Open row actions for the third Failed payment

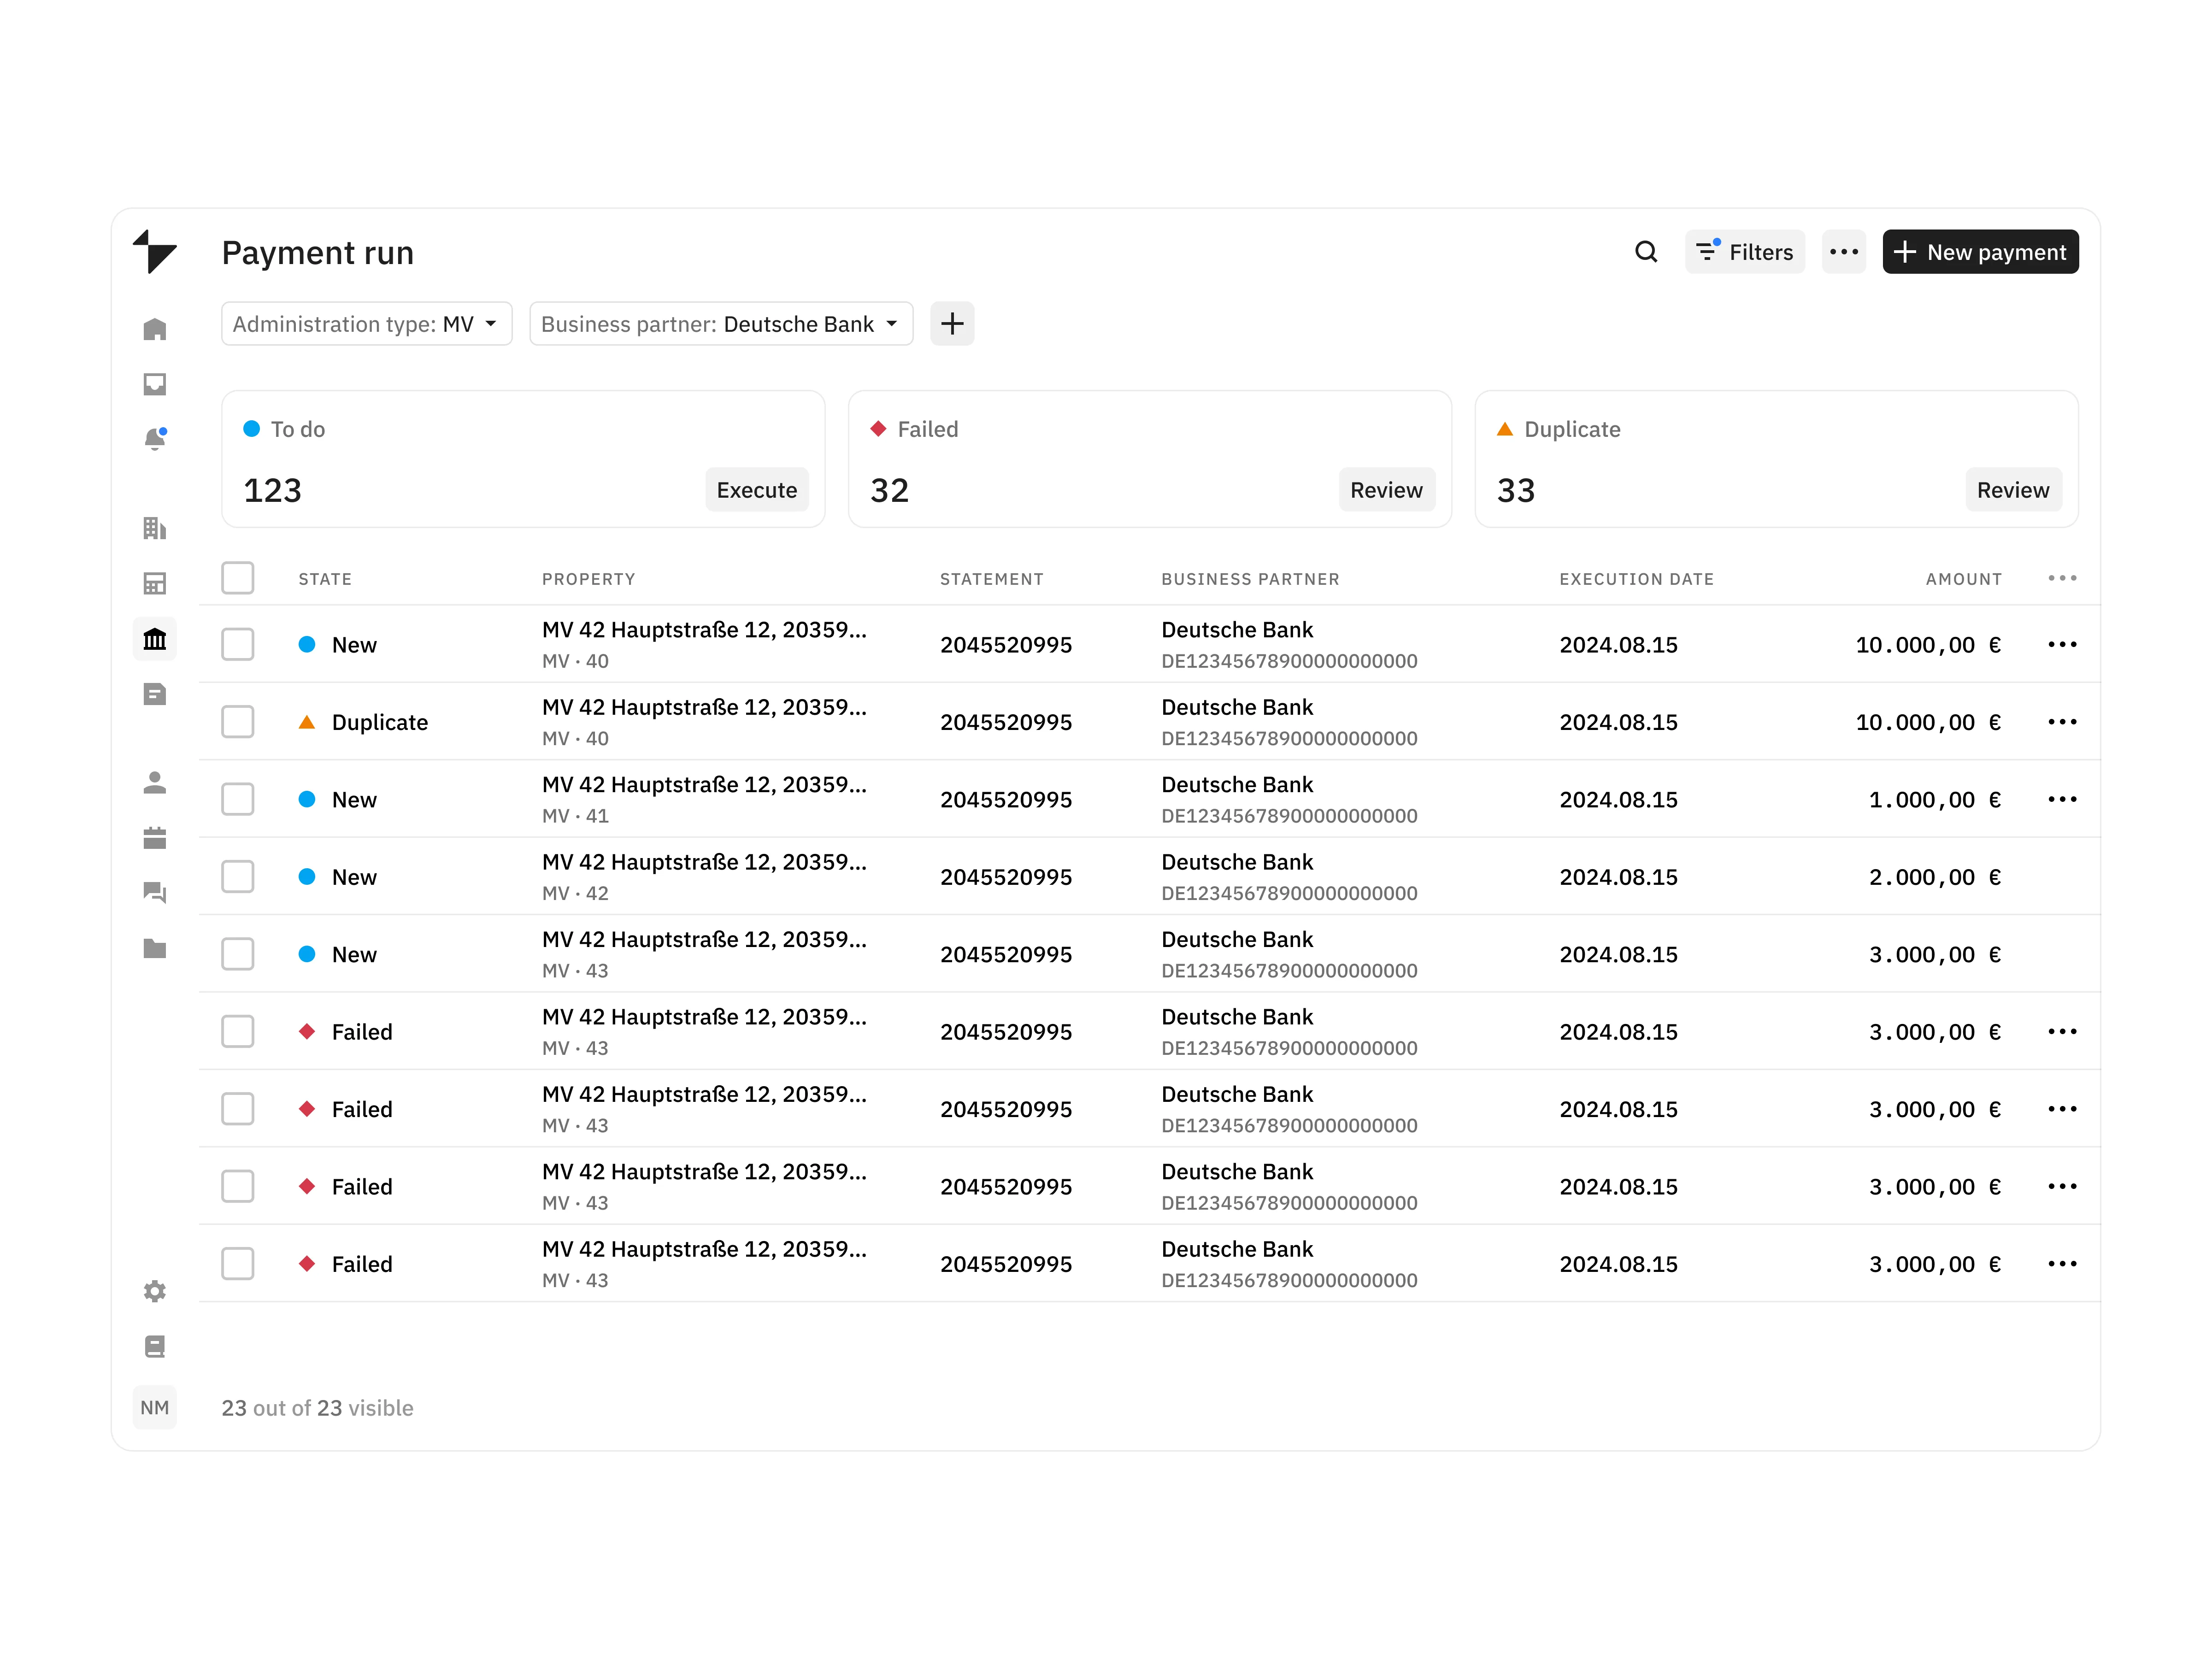(x=2062, y=1186)
